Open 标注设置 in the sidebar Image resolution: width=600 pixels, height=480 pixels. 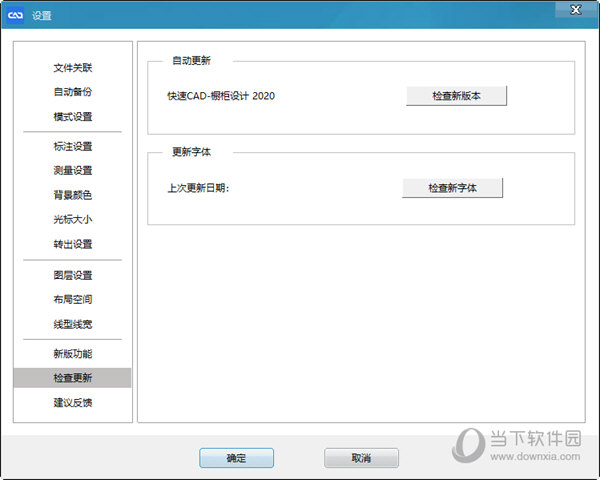pyautogui.click(x=73, y=146)
